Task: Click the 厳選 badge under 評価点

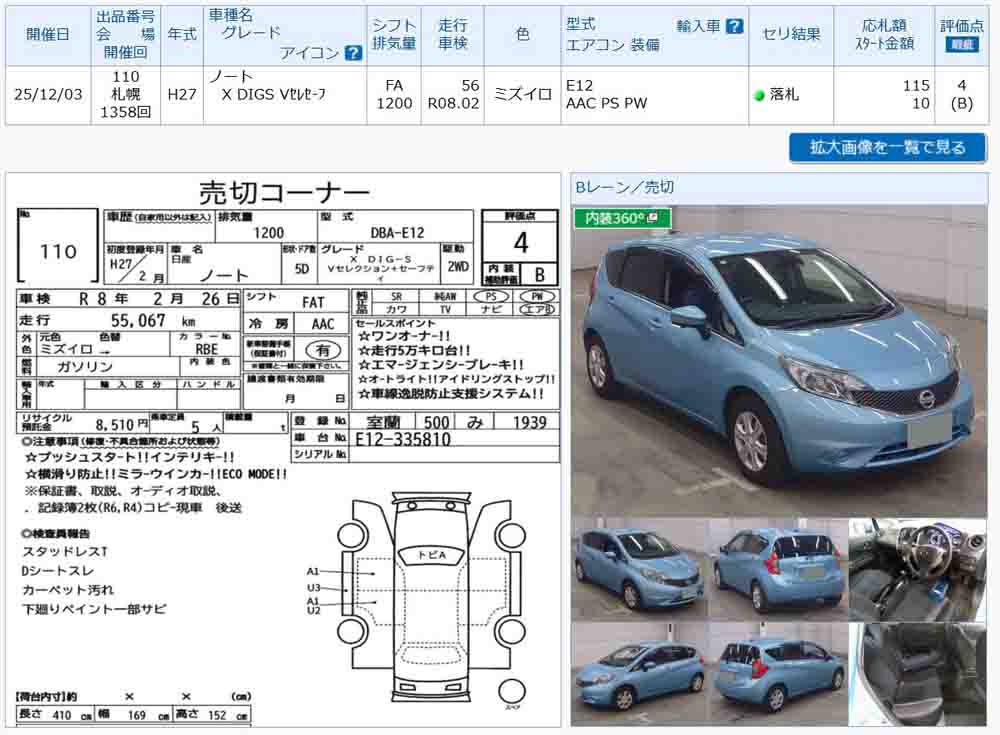Action: point(962,45)
